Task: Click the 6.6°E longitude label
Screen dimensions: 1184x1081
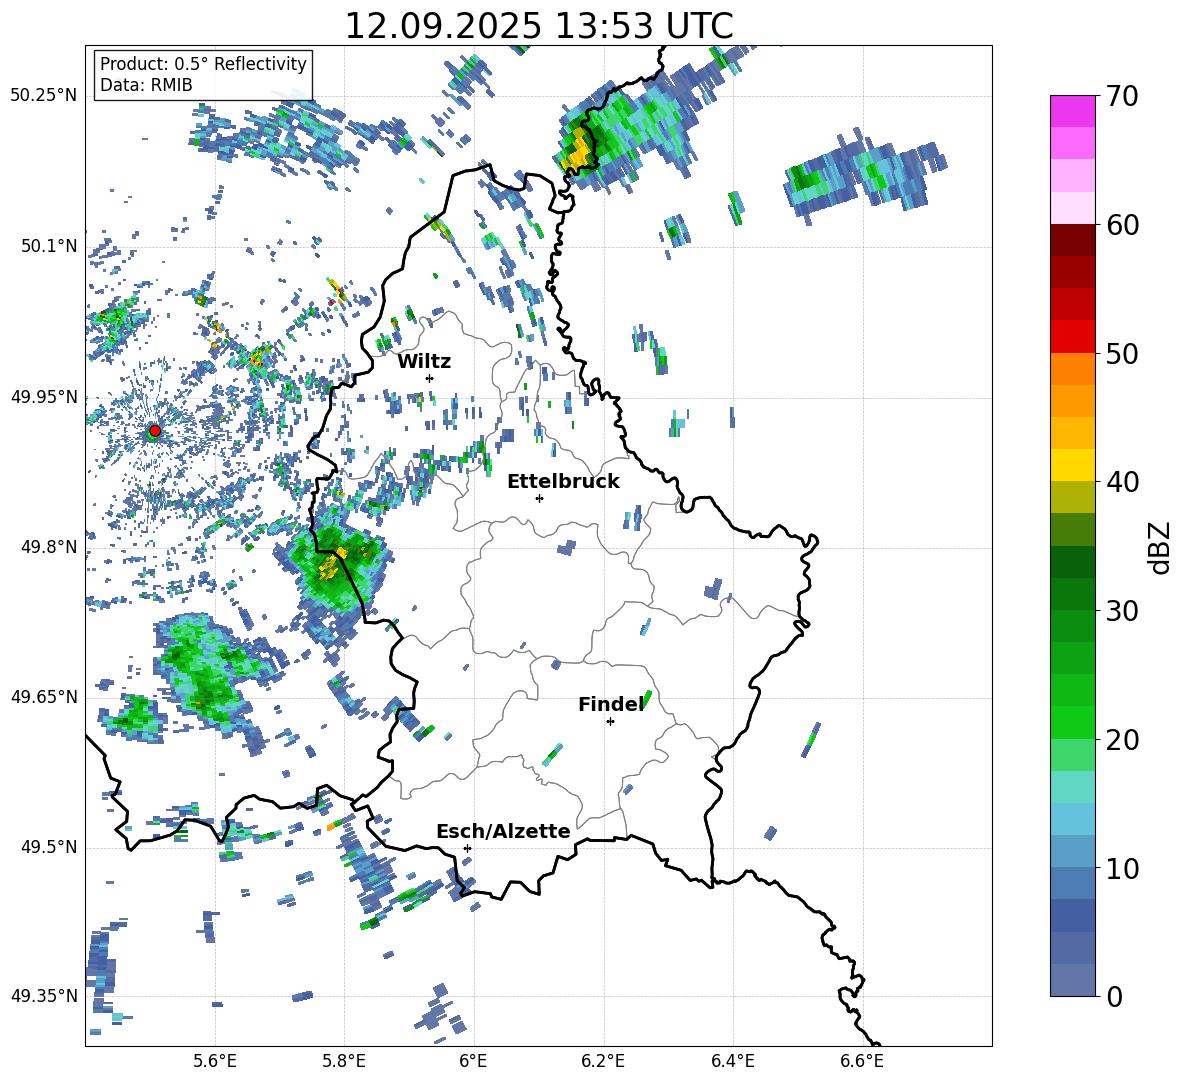Action: (862, 1061)
